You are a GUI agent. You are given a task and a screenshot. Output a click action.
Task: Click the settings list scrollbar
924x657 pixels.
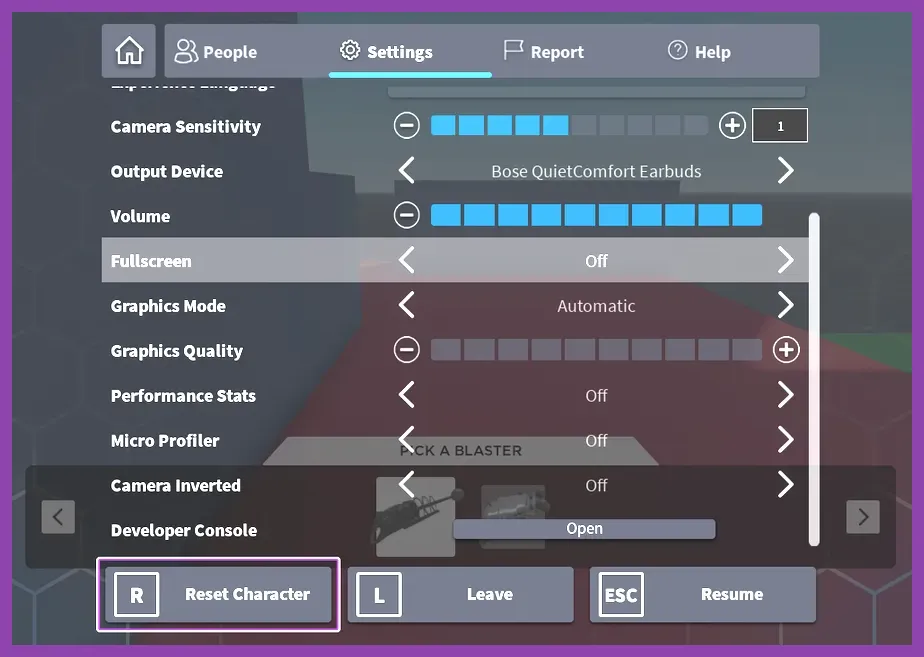[814, 380]
